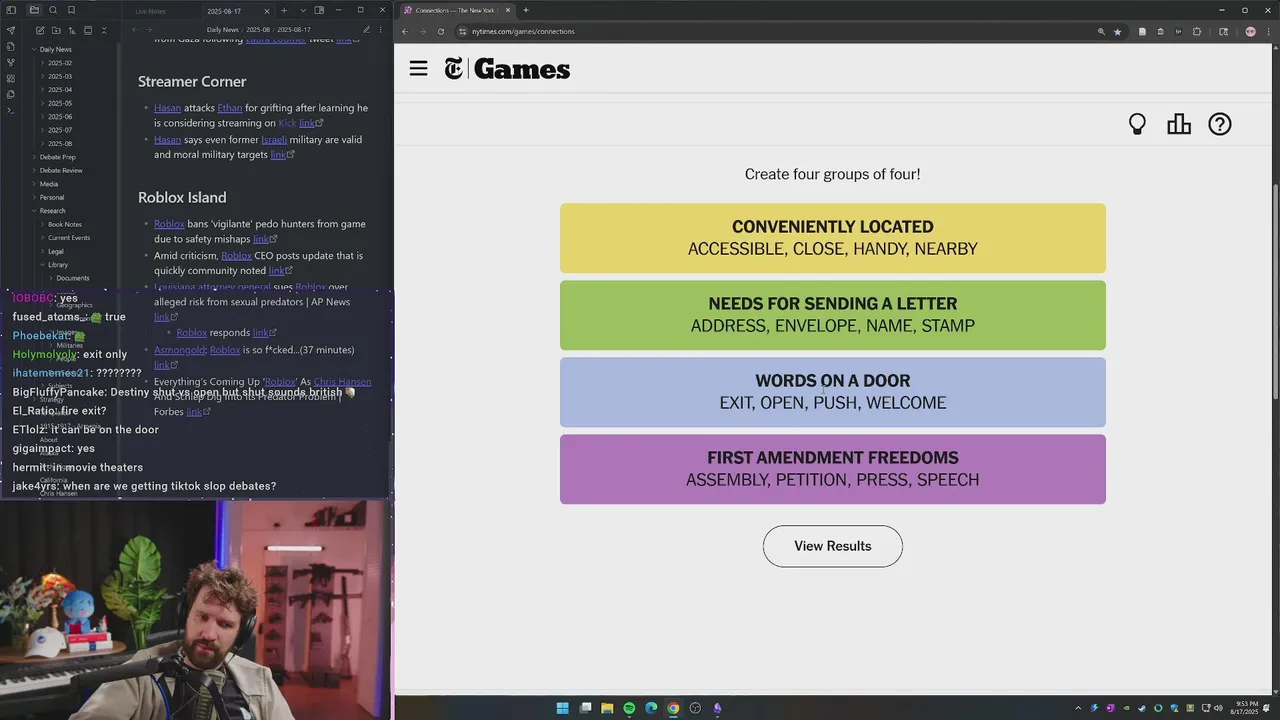Screen dimensions: 1280x720
Task: Open the Windows Start menu
Action: tap(562, 708)
